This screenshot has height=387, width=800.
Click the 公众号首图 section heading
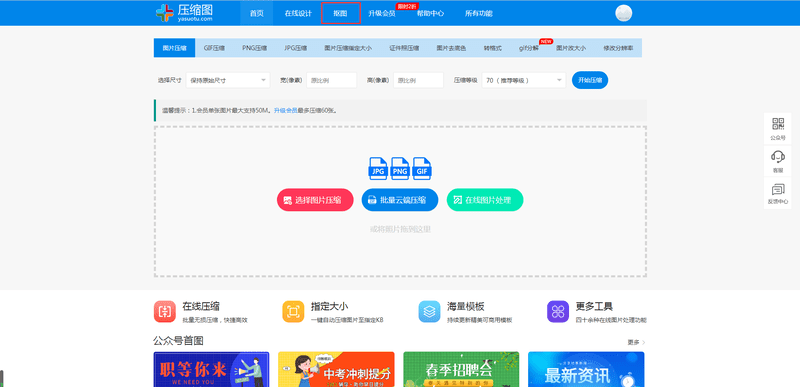(x=178, y=341)
